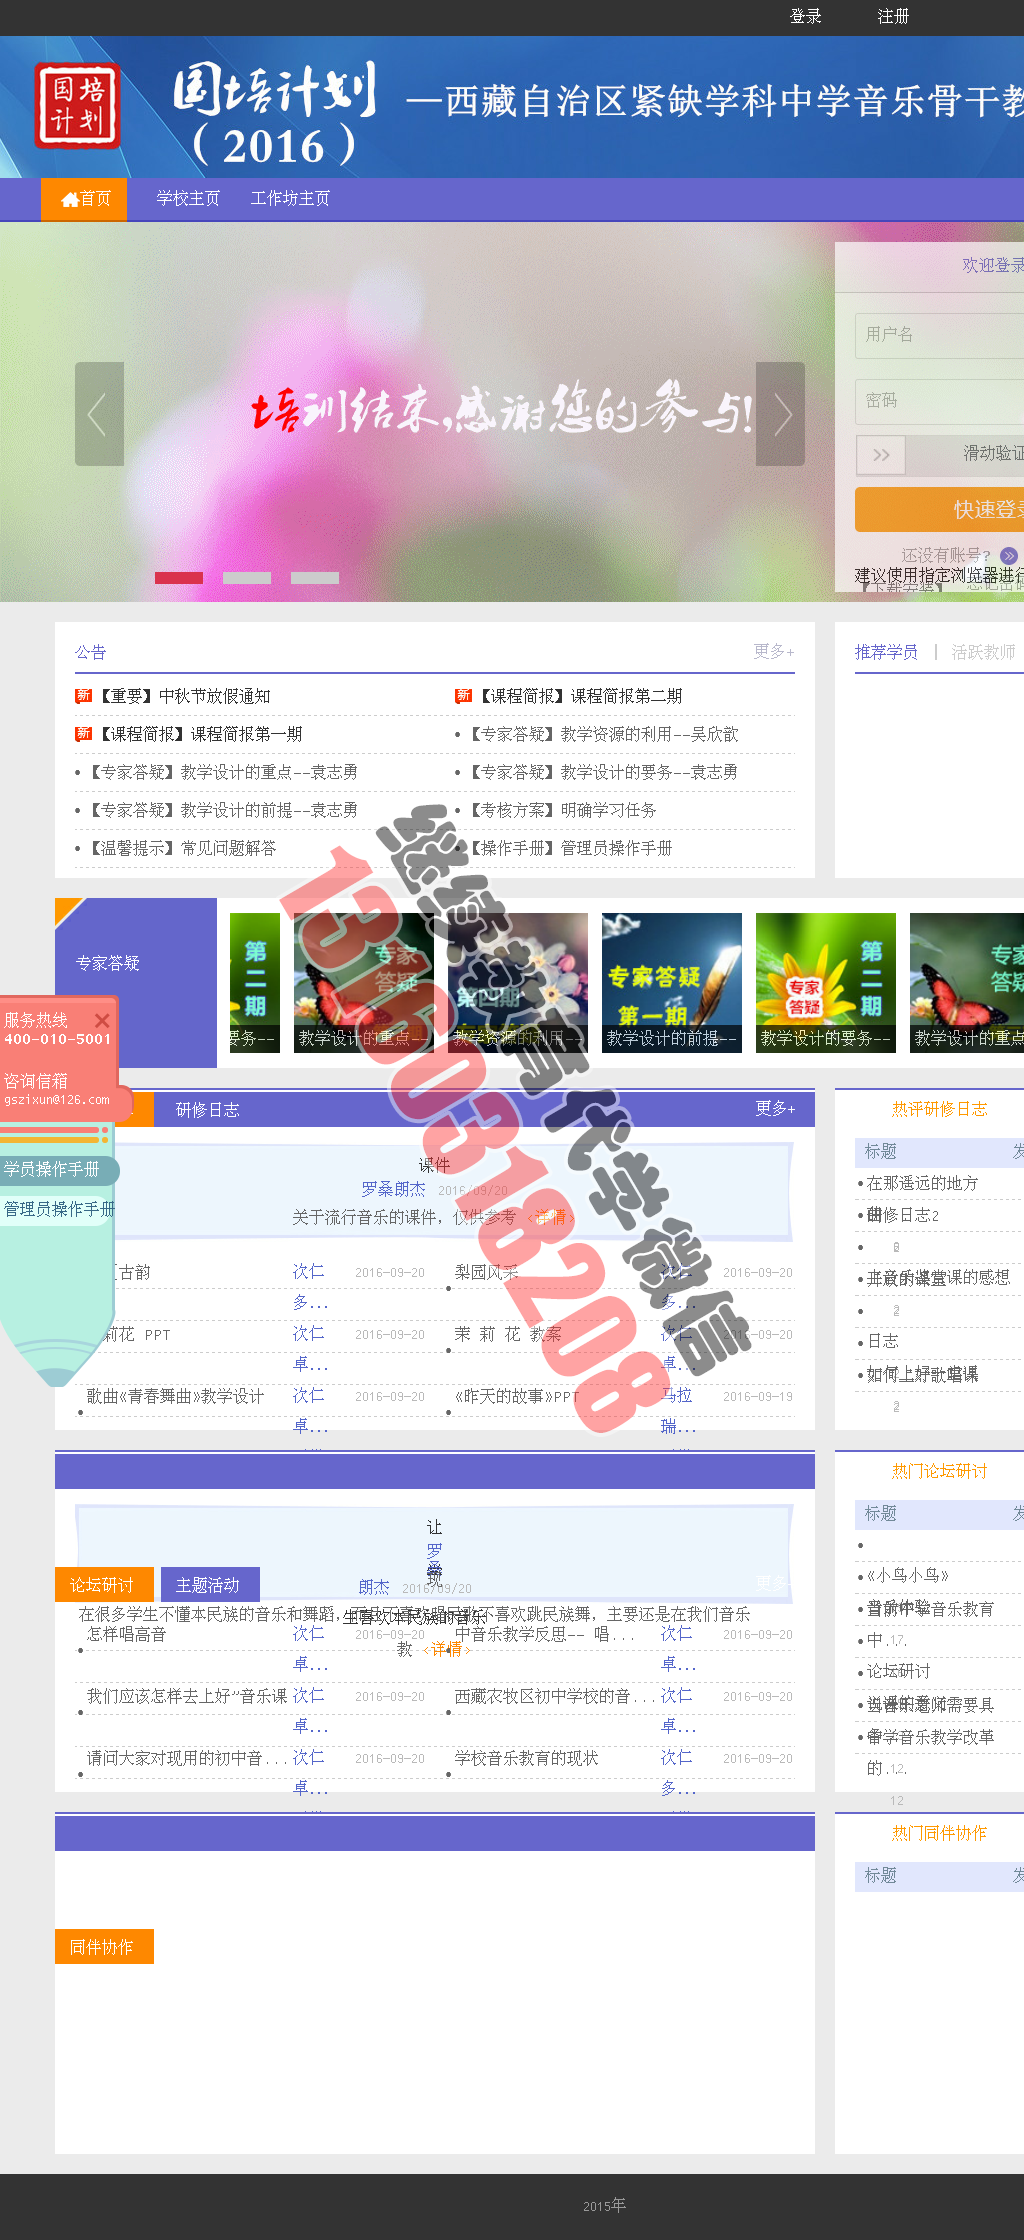Open 详情 beside 关于流行音乐的课件
Screen dimensions: 1024x2240
click(x=549, y=1218)
